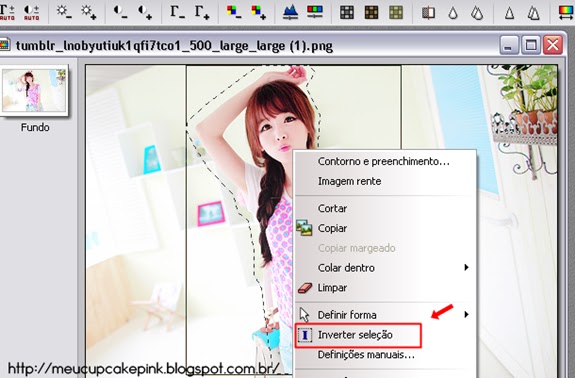Viewport: 575px width, 378px height.
Task: Increase brightness with sun plus icon
Action: (x=88, y=12)
